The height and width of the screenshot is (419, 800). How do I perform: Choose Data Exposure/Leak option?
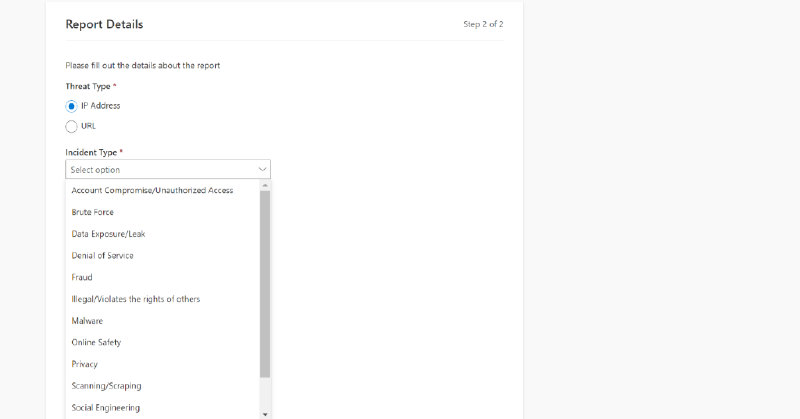tap(108, 234)
